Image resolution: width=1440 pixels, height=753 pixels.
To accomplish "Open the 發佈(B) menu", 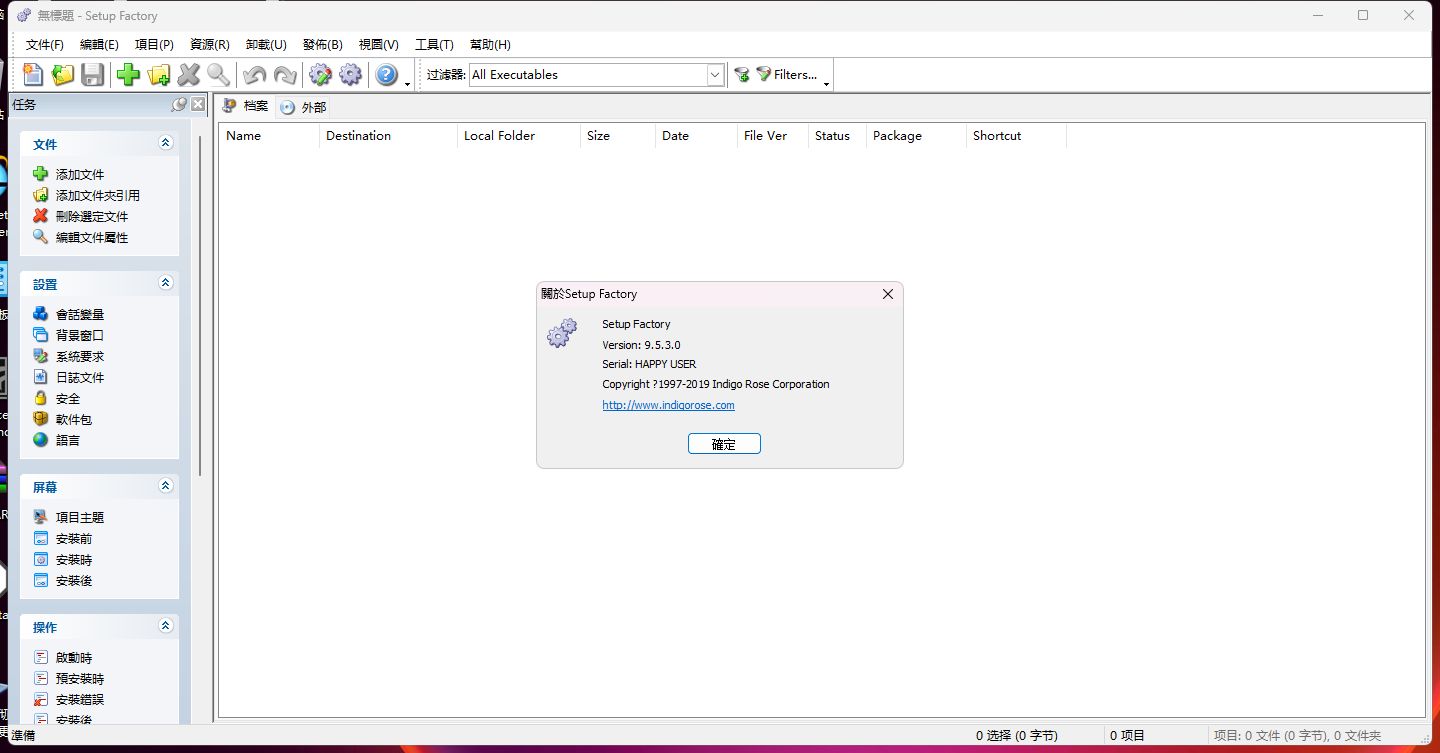I will pos(322,45).
